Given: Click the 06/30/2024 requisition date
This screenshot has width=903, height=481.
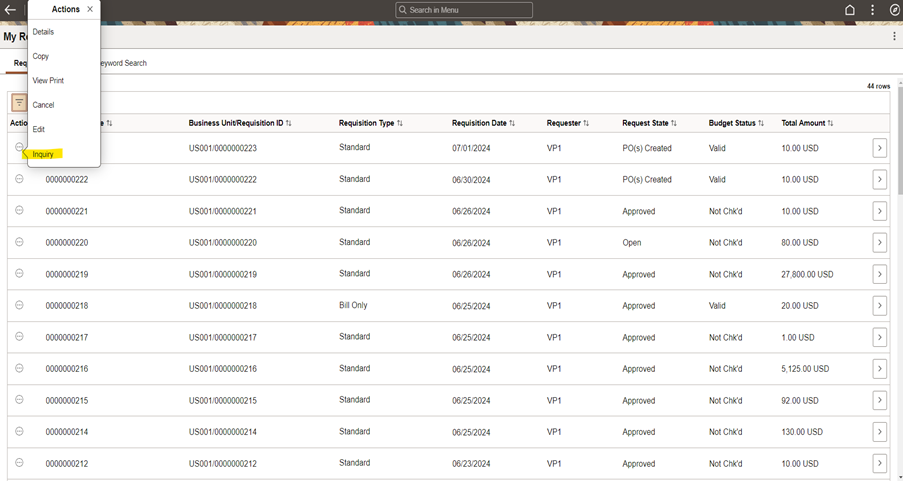Looking at the screenshot, I should tap(471, 180).
